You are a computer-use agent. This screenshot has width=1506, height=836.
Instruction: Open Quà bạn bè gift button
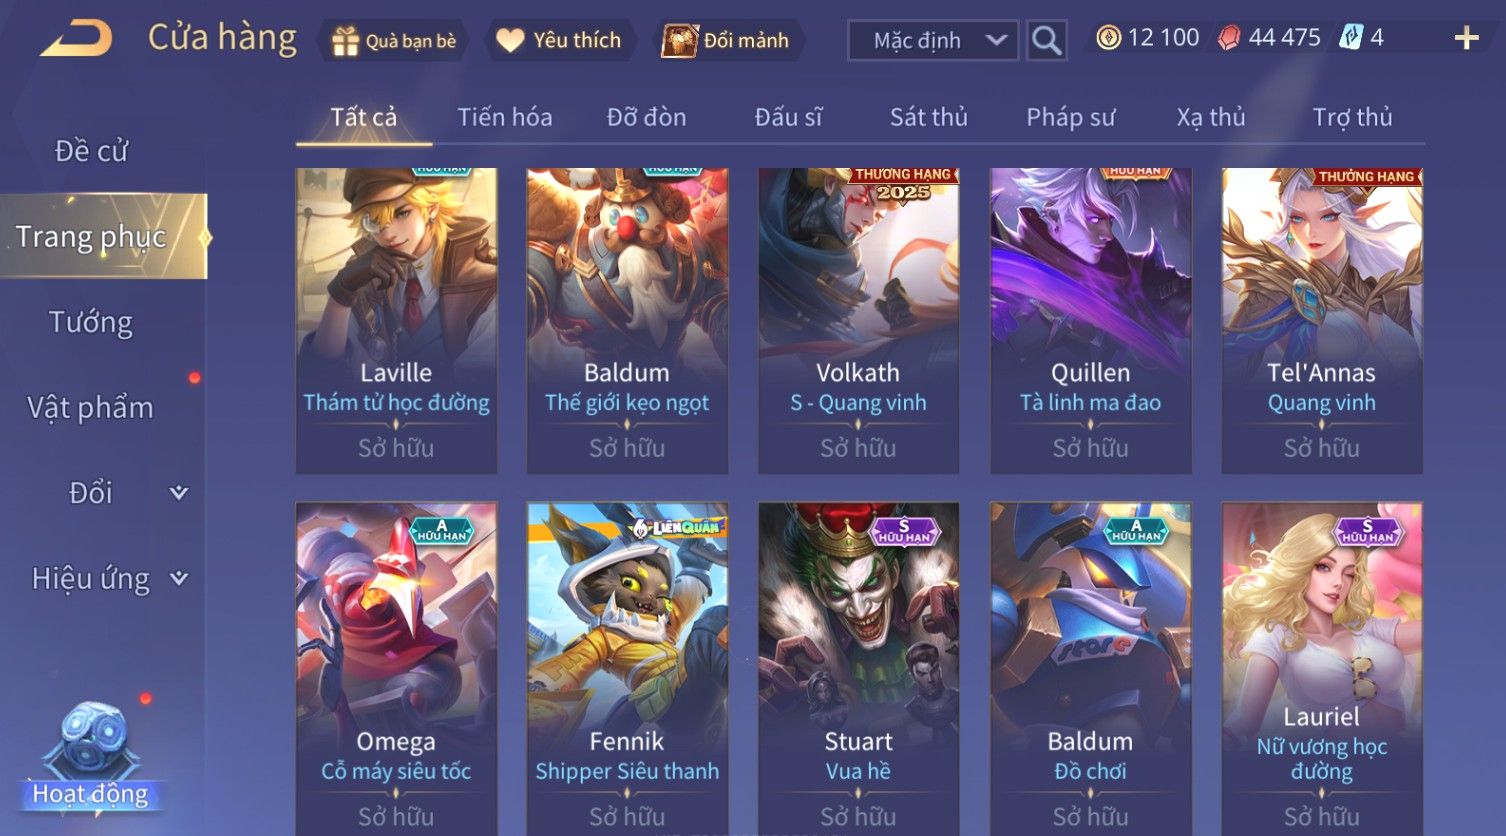tap(394, 41)
